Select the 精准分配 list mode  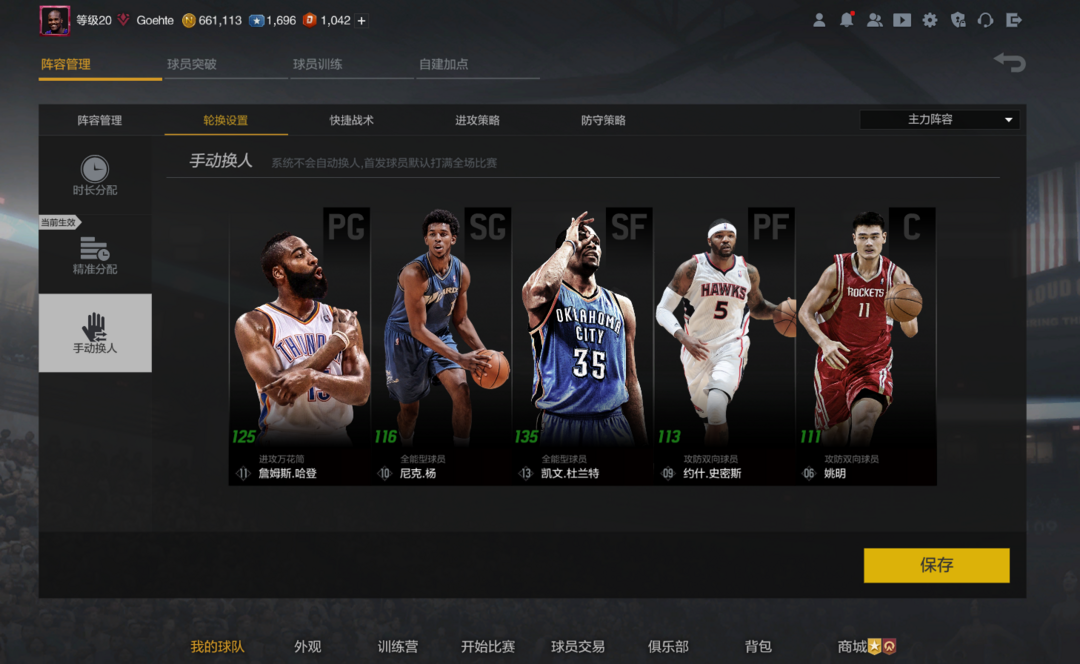pos(95,254)
